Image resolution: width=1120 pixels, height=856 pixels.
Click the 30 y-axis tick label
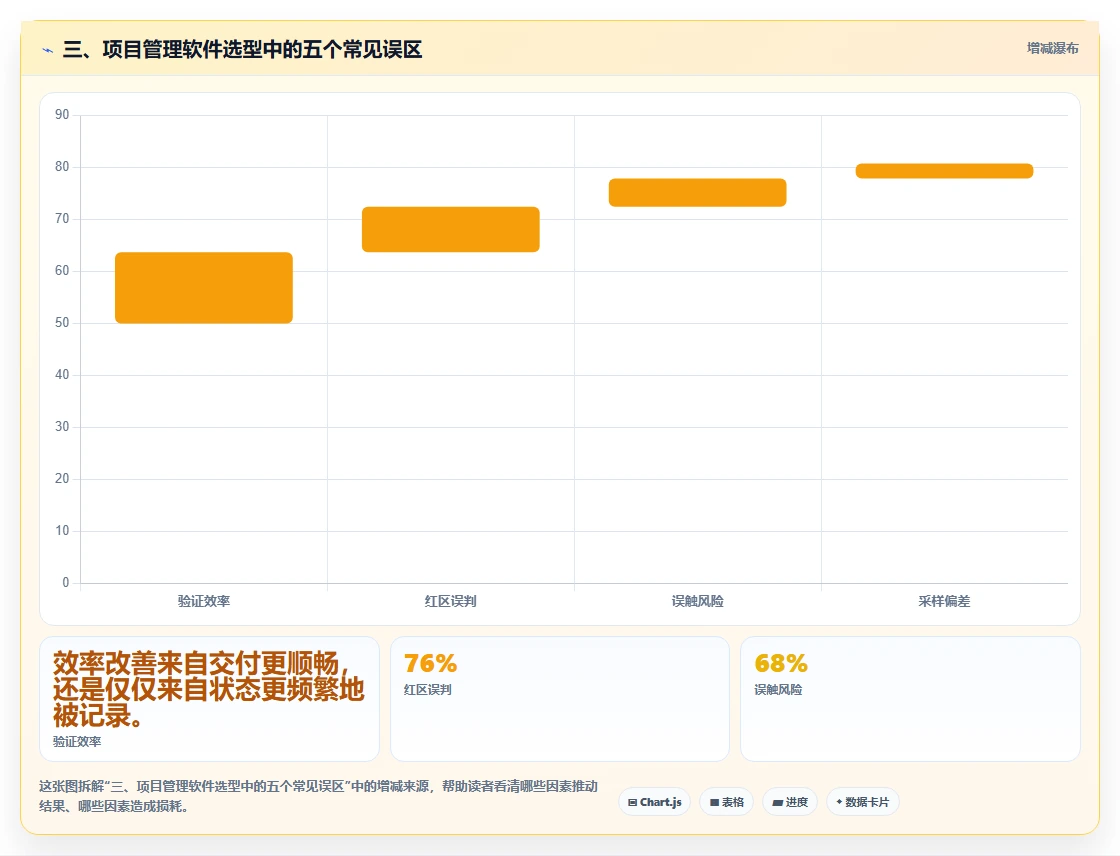[x=62, y=427]
